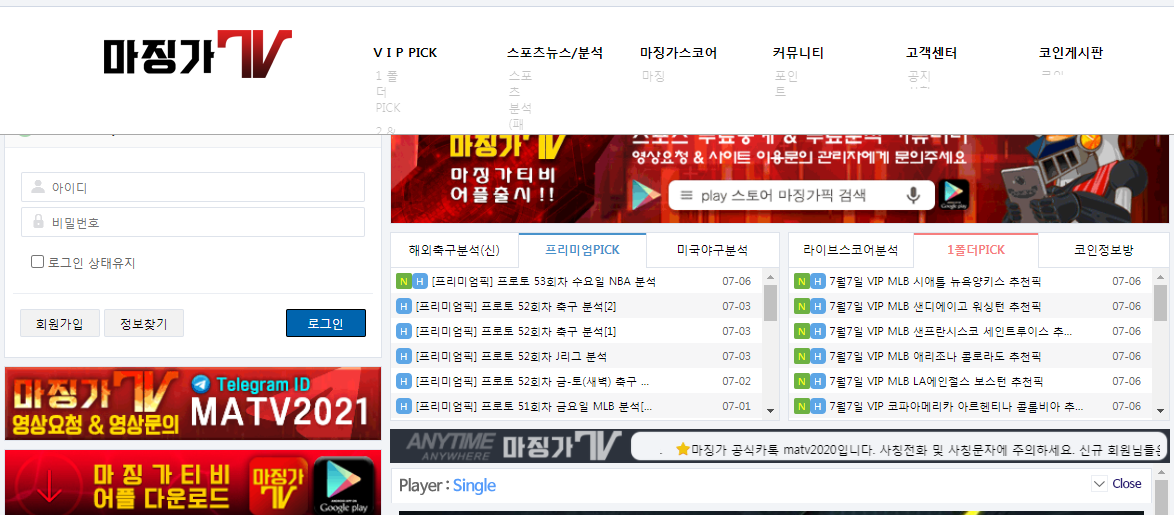Open 프로토 52회차 금-토(새벽) 축구 post
Viewport: 1174px width, 515px height.
532,382
